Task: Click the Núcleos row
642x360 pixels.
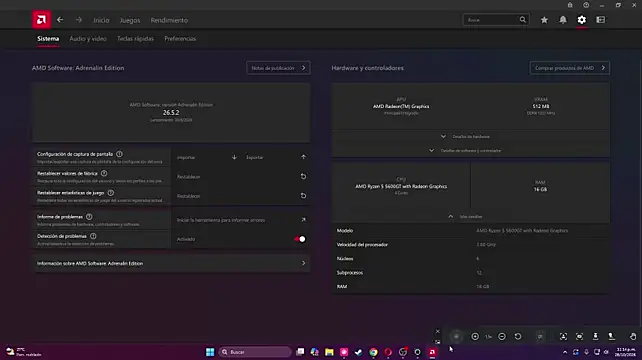Action: (470, 258)
